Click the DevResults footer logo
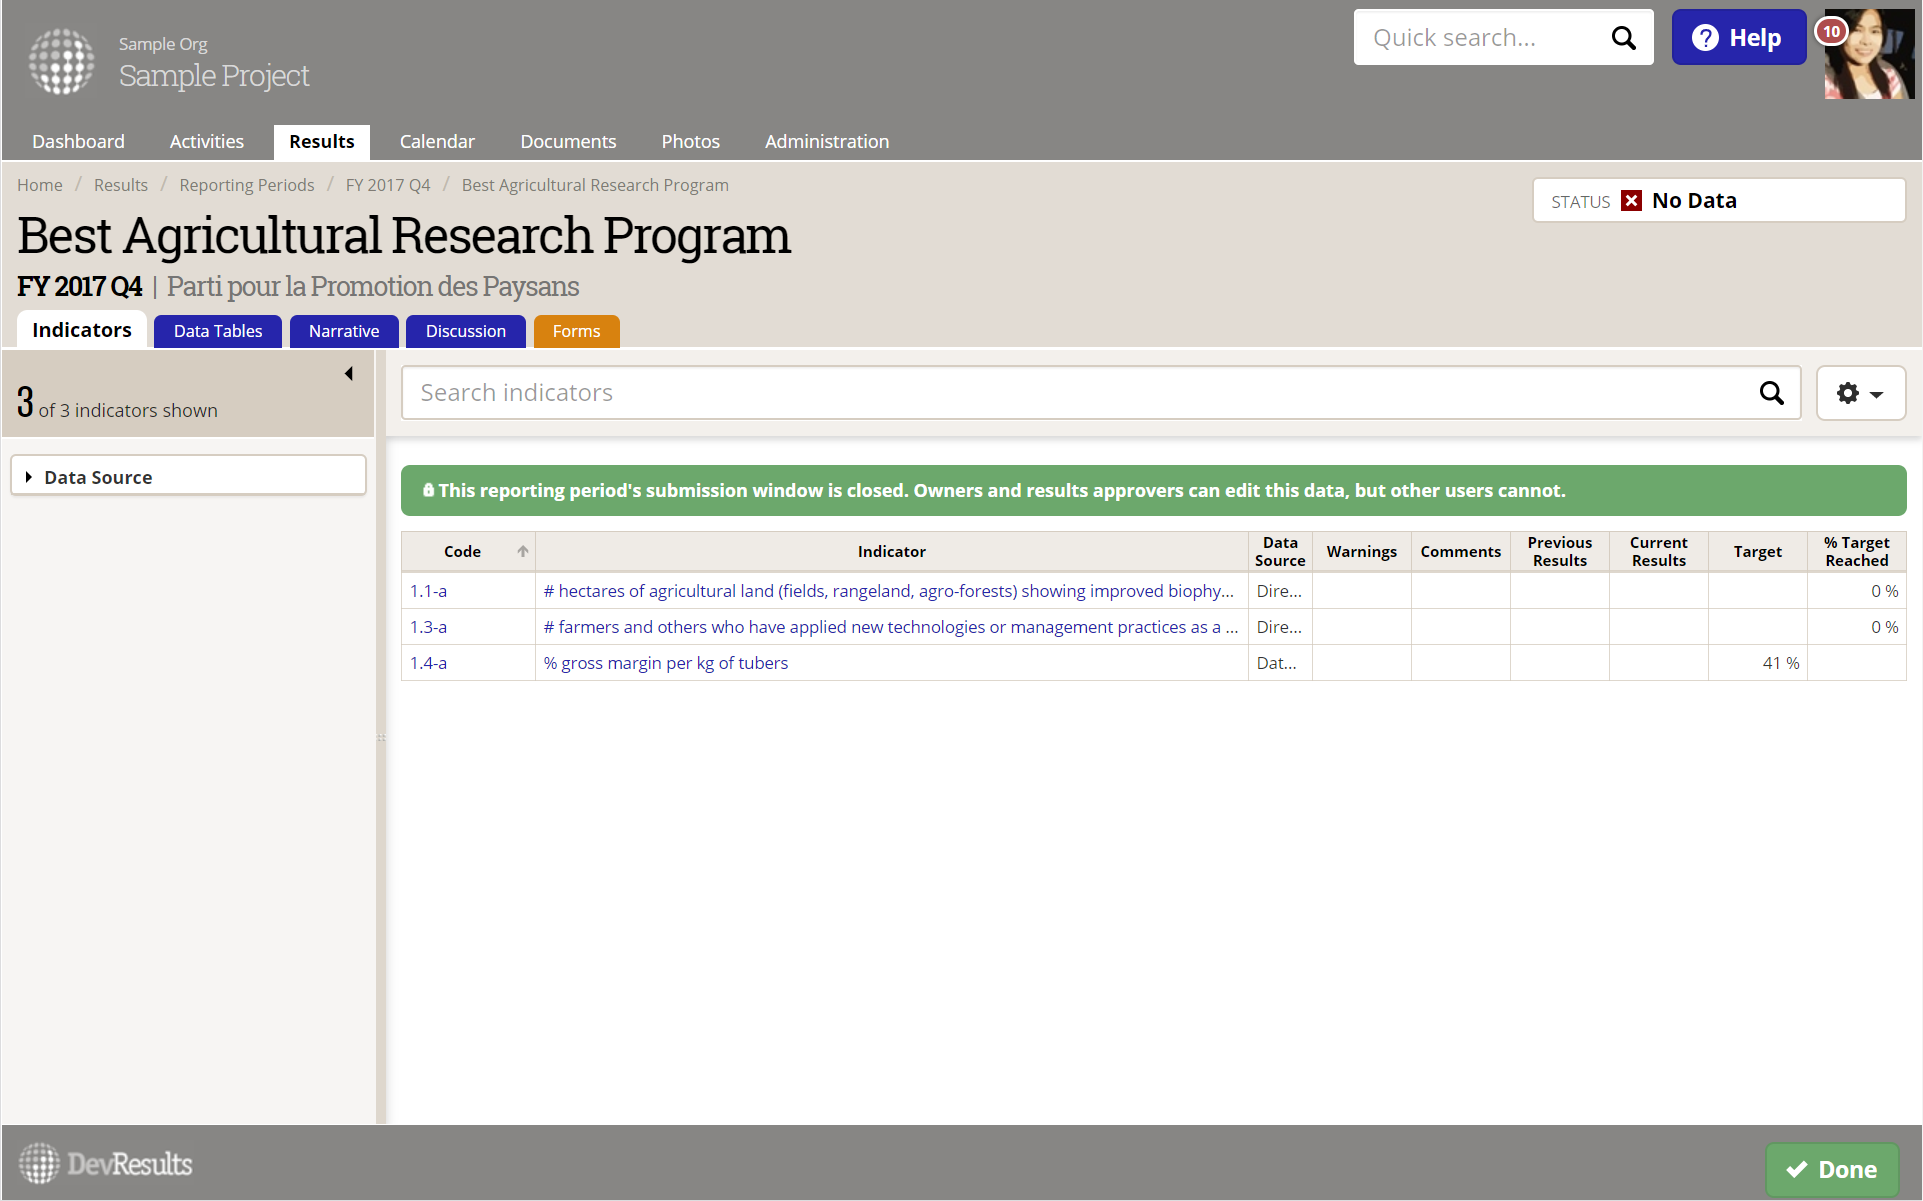The height and width of the screenshot is (1201, 1923). [x=106, y=1164]
